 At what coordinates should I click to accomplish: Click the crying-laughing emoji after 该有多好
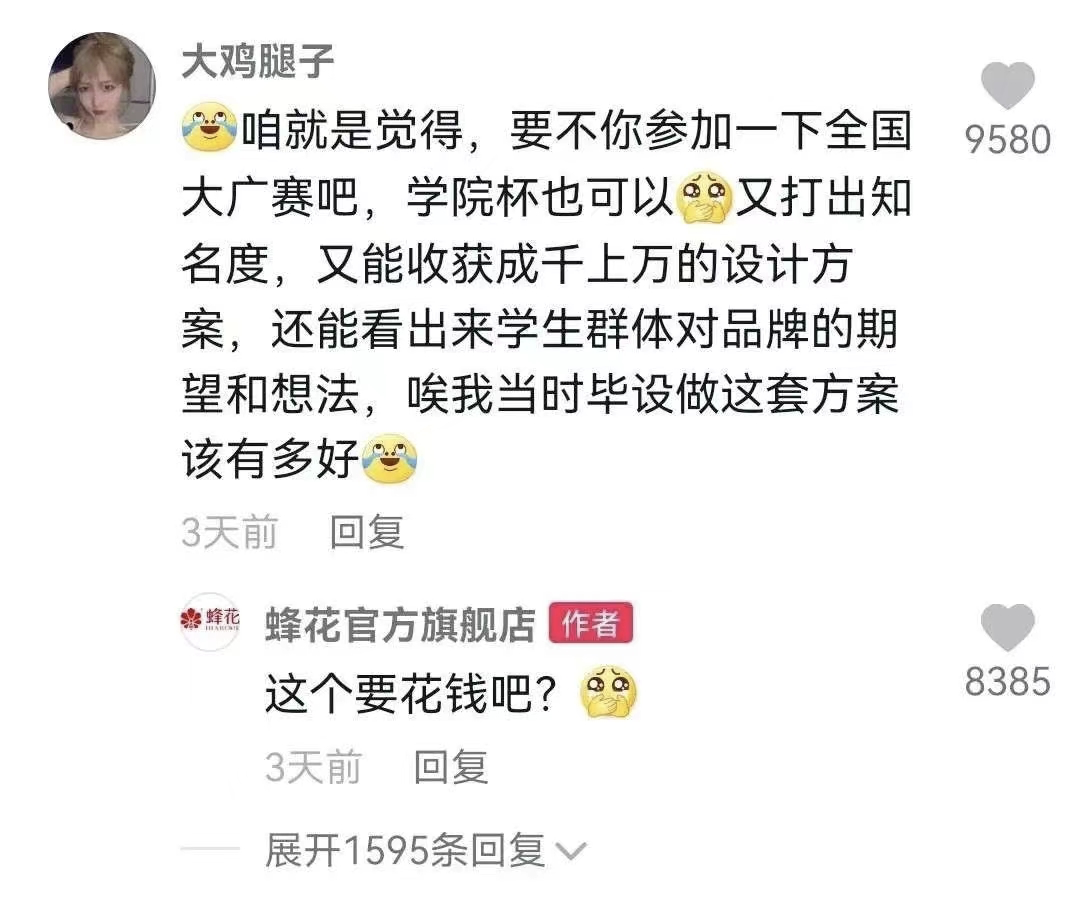click(390, 459)
